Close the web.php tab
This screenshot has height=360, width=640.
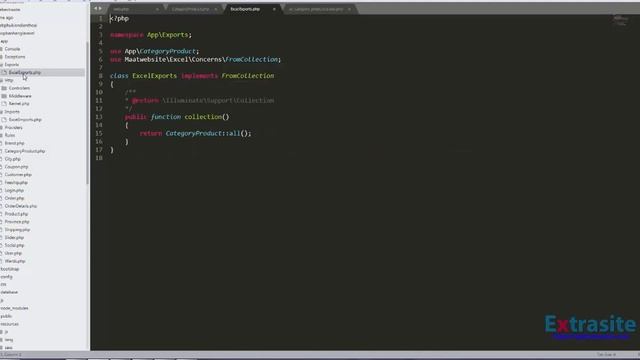coord(157,9)
